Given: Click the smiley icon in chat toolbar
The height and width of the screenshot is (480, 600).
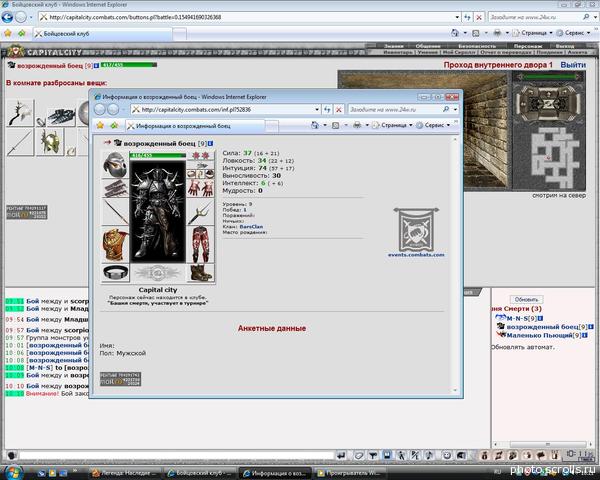Looking at the screenshot, I should (x=447, y=455).
